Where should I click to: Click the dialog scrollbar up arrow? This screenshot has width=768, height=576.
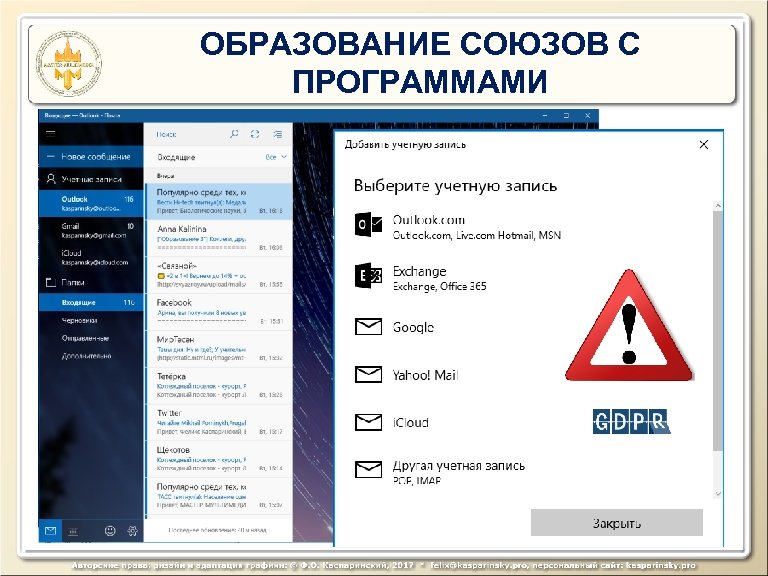(x=718, y=206)
